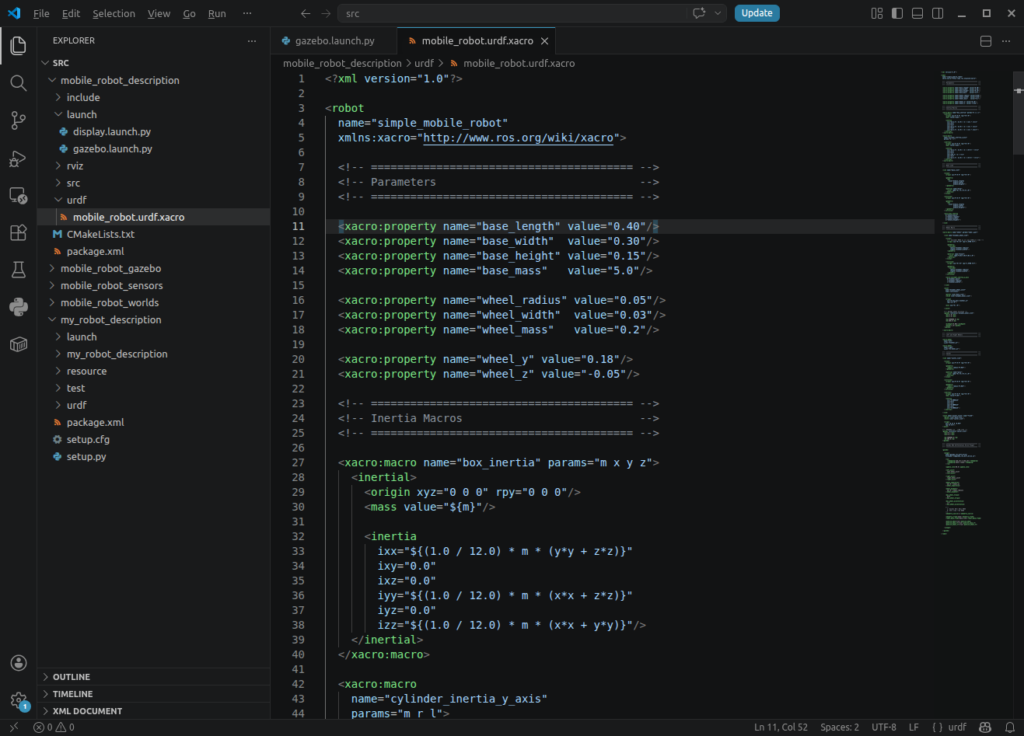Open the containers box icon in activity bar
The image size is (1024, 736).
18,344
